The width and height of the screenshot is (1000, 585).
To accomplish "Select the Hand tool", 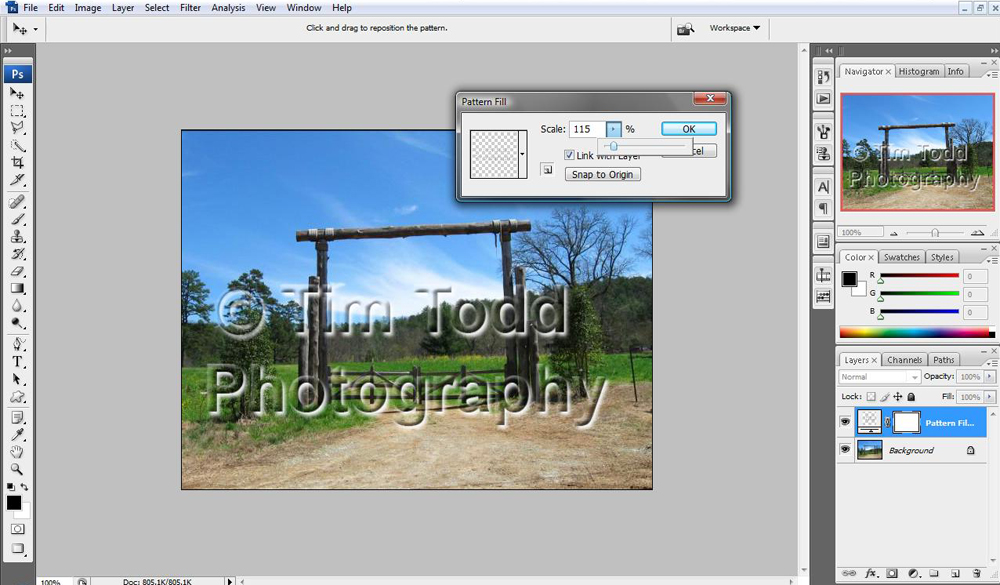I will pyautogui.click(x=17, y=452).
